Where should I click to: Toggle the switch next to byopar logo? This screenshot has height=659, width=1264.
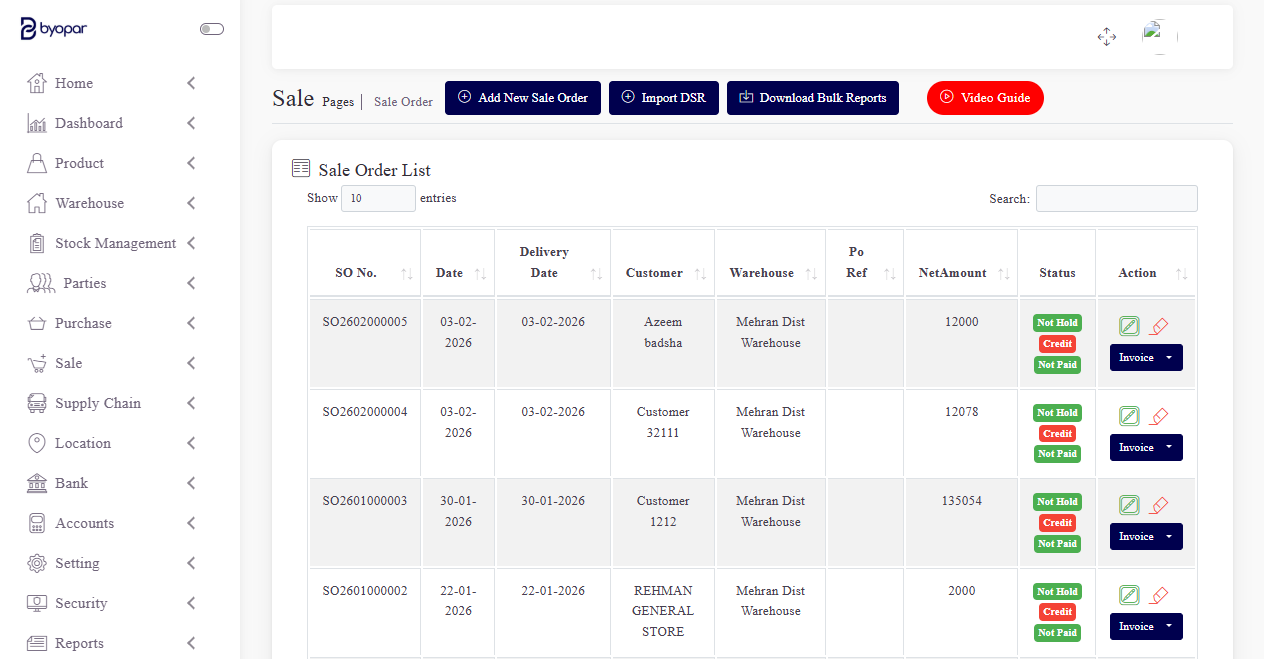tap(211, 29)
